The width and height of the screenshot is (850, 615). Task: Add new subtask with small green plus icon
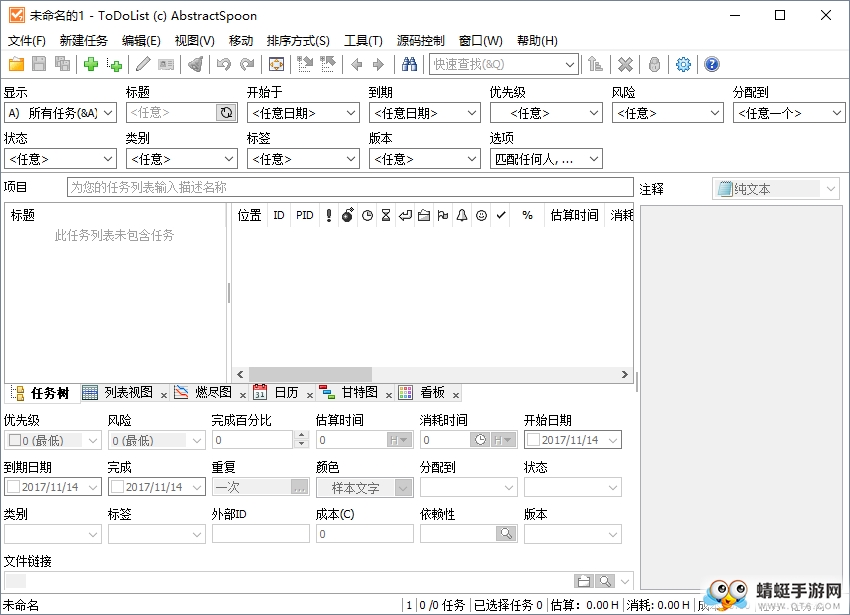[x=114, y=65]
